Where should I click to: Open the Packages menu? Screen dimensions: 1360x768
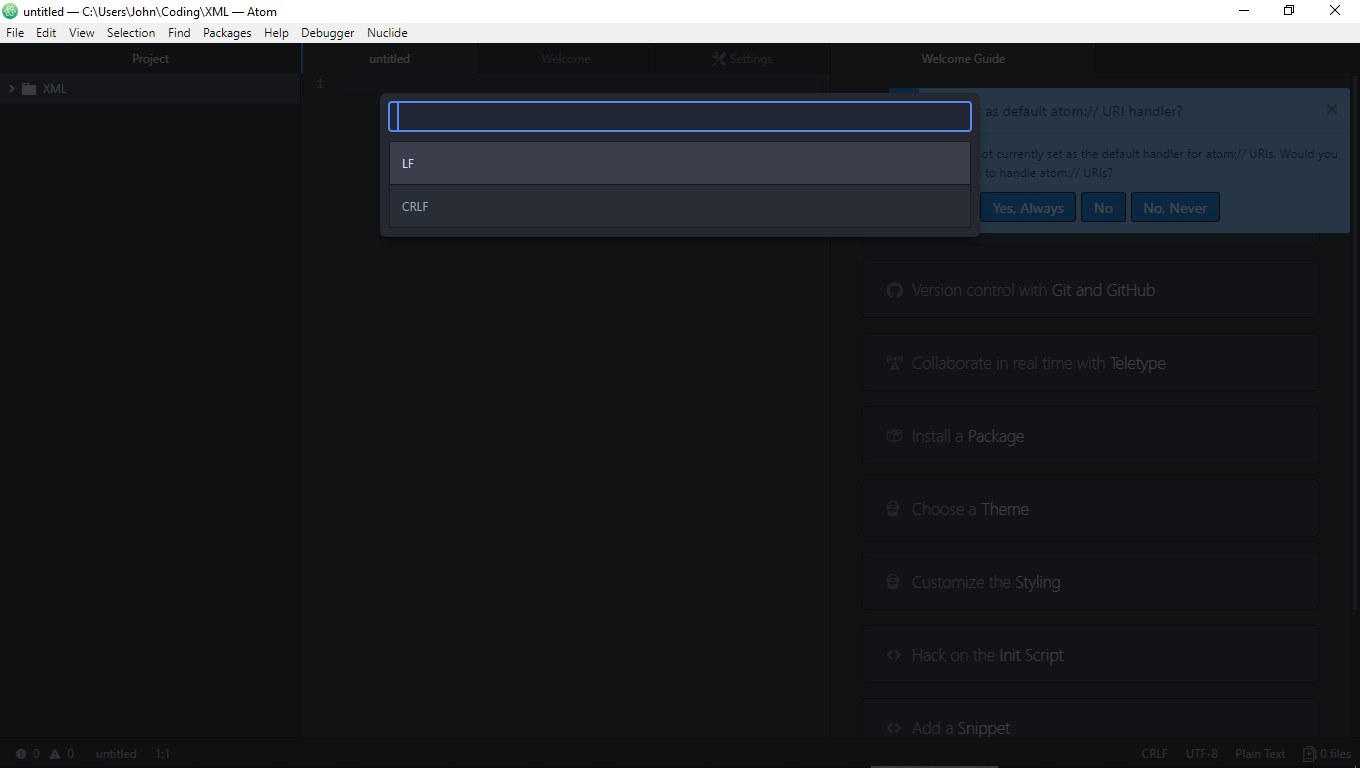tap(227, 32)
